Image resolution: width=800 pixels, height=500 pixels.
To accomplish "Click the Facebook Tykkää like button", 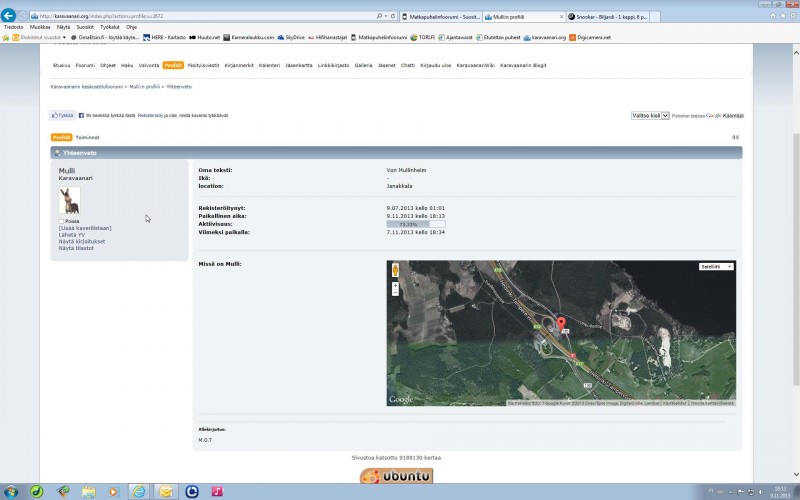I will click(x=63, y=115).
